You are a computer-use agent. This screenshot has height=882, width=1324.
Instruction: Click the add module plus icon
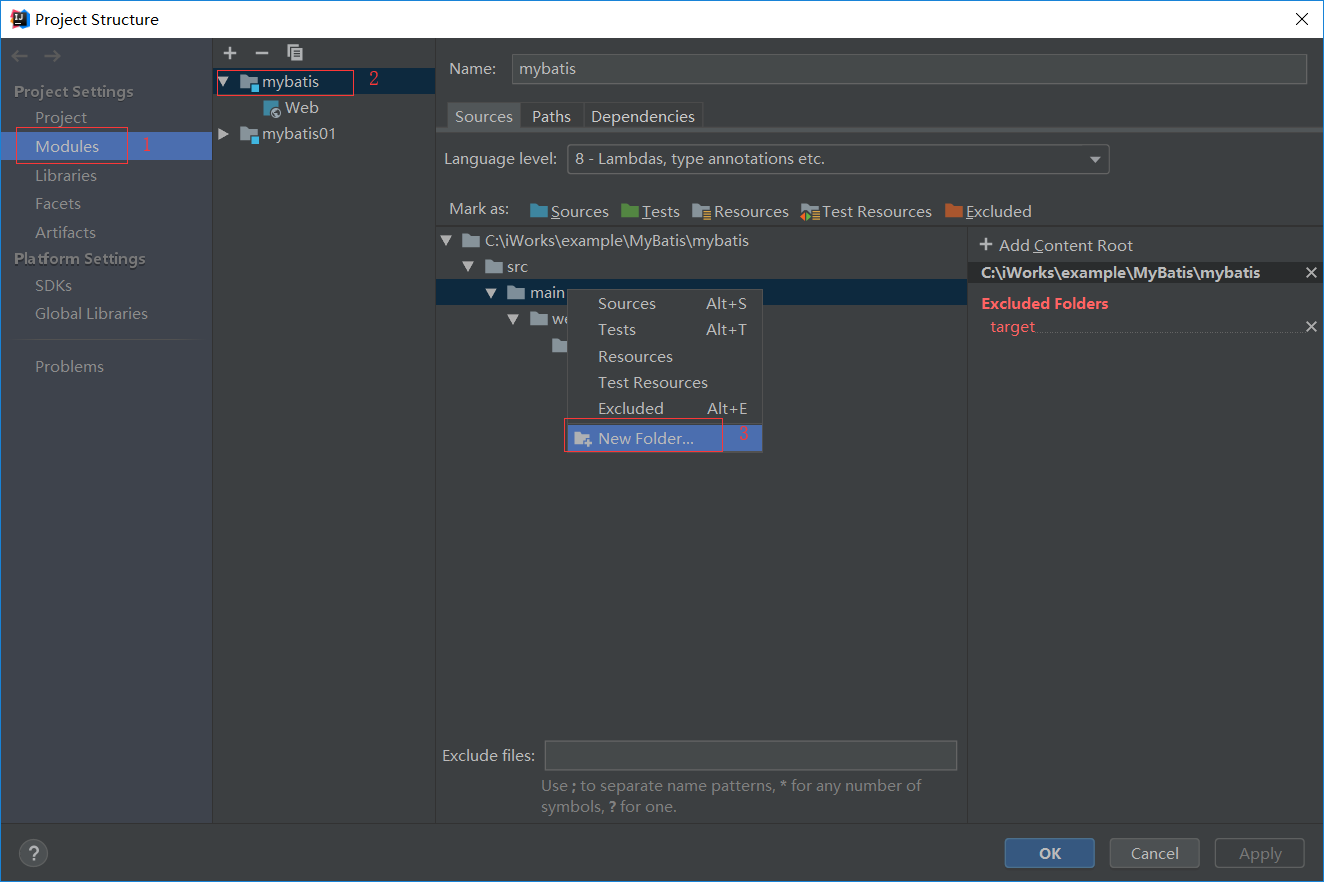(230, 53)
